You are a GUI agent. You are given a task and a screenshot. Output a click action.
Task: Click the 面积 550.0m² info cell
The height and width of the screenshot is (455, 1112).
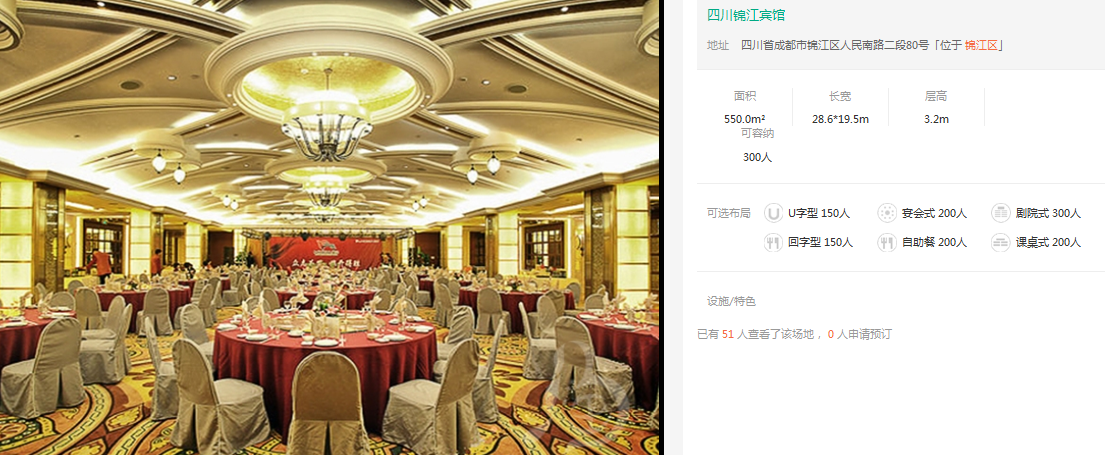[x=745, y=107]
